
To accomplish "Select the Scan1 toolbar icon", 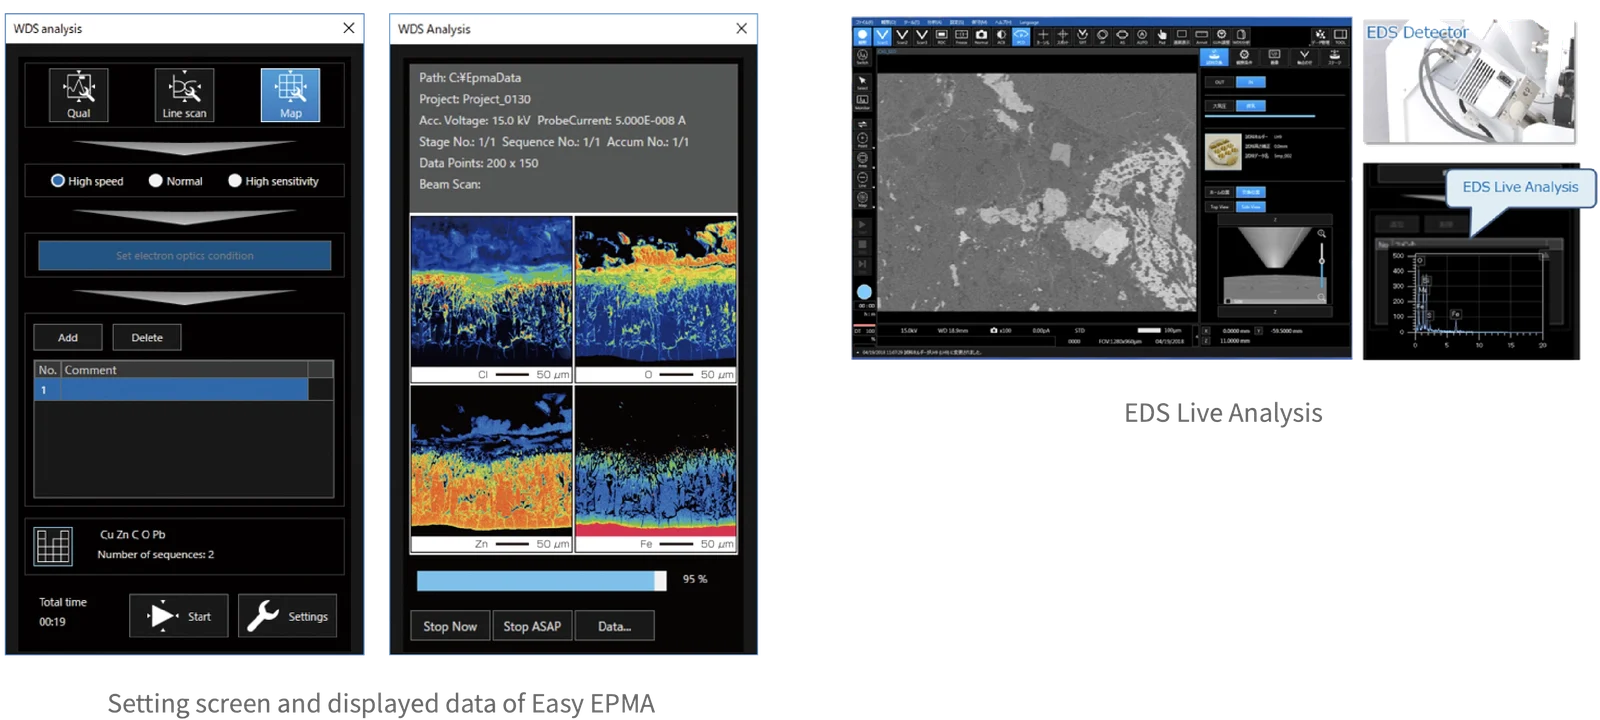I will tap(882, 36).
